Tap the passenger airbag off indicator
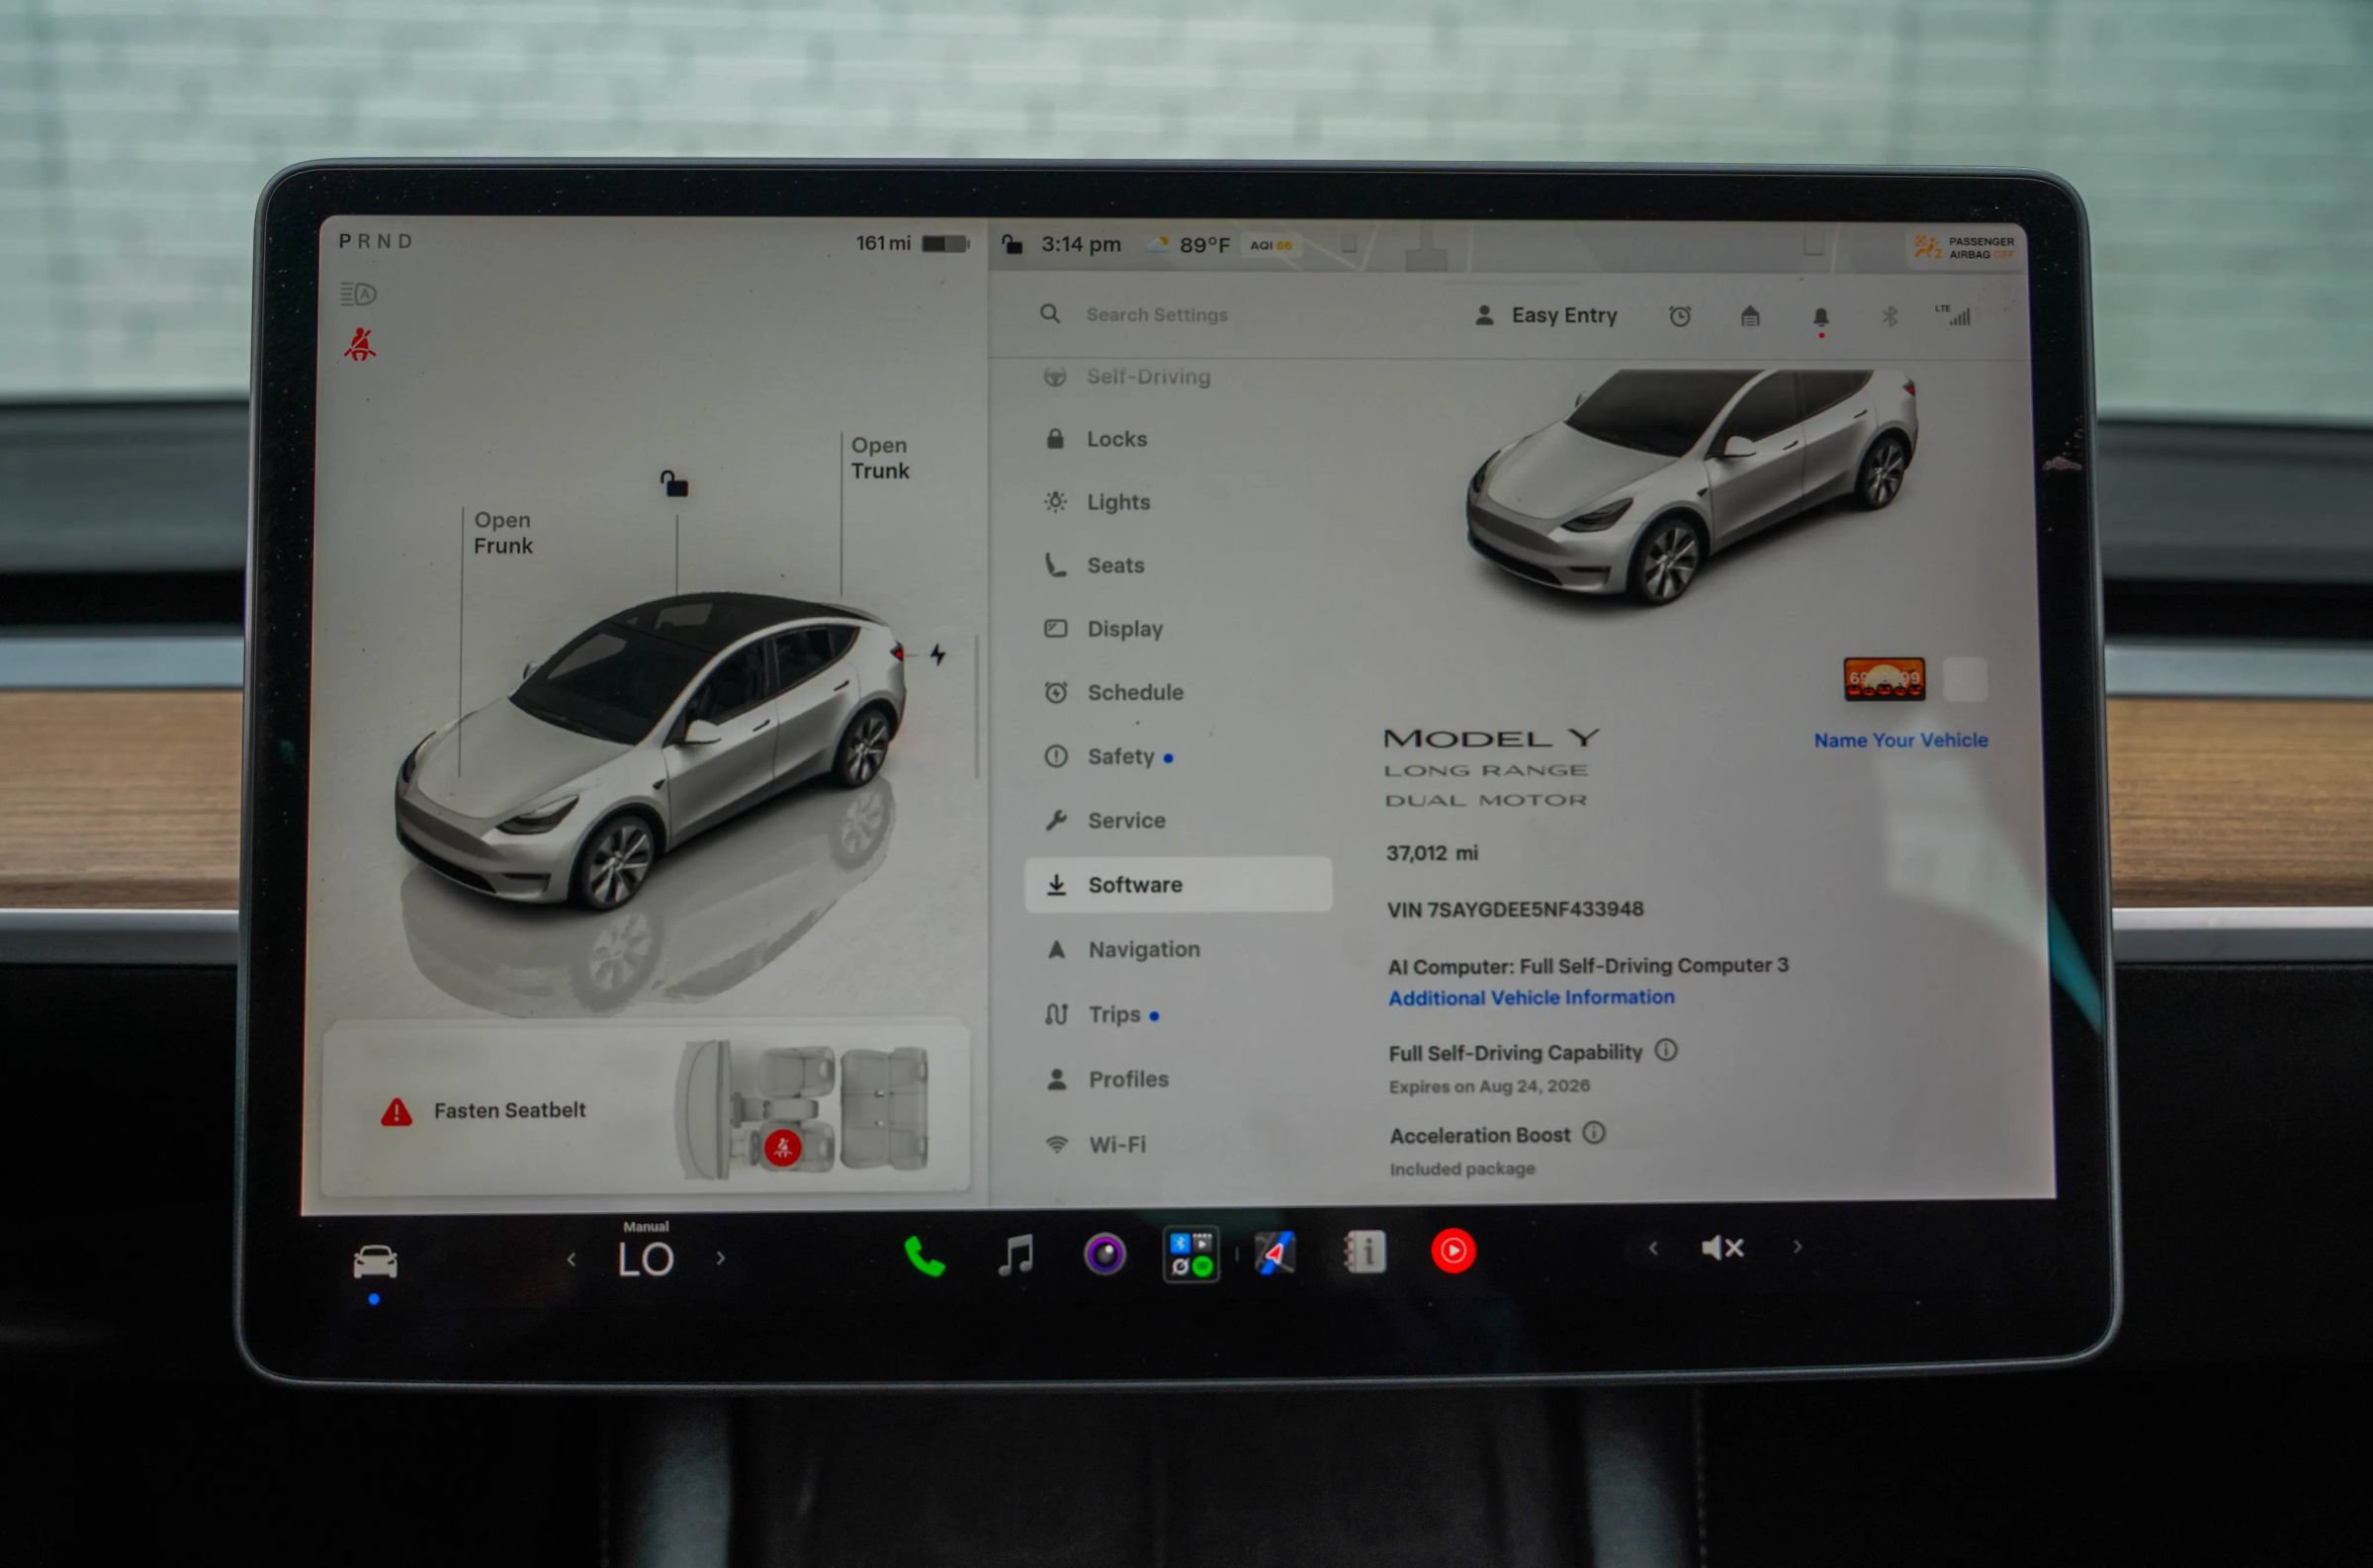 (1964, 247)
